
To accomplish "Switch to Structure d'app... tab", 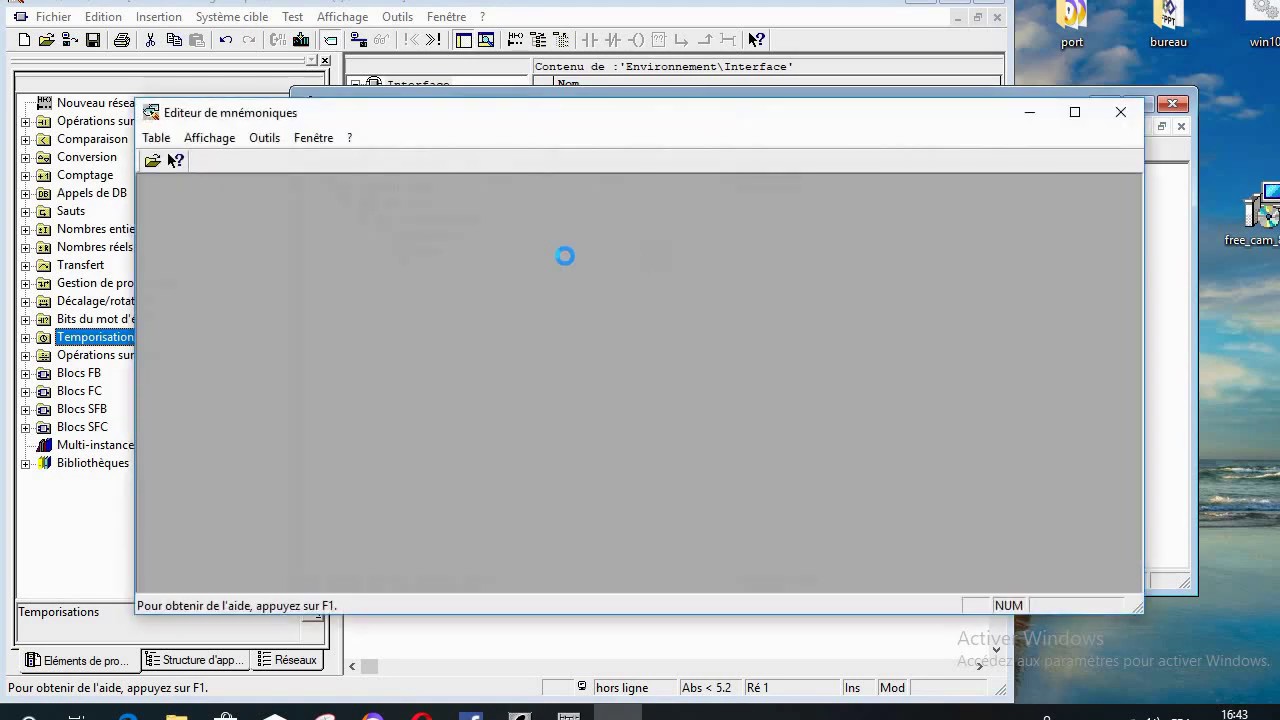I will tap(194, 660).
